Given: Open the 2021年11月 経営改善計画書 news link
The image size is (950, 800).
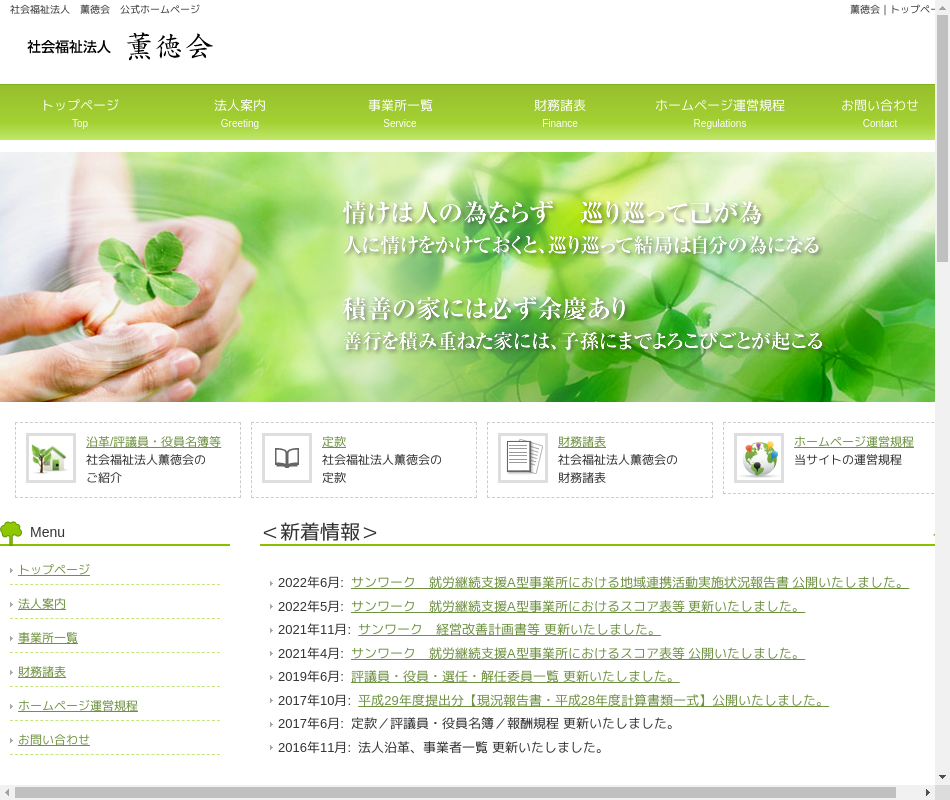Looking at the screenshot, I should [x=509, y=629].
